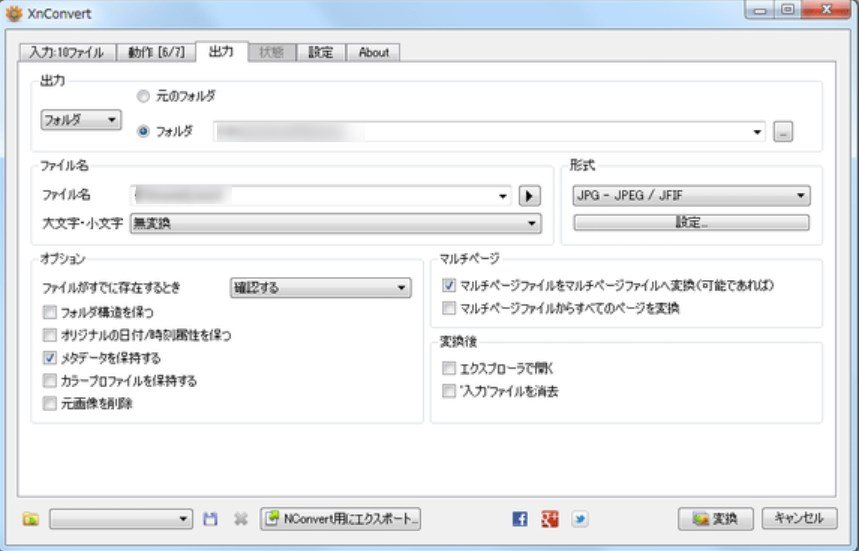Click the XnConvert app icon in title bar
The image size is (859, 551).
[x=14, y=13]
